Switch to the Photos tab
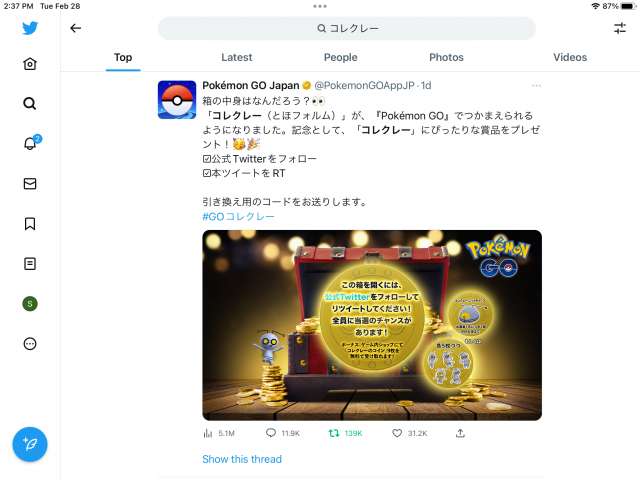Screen dimensions: 640x480 (447, 58)
